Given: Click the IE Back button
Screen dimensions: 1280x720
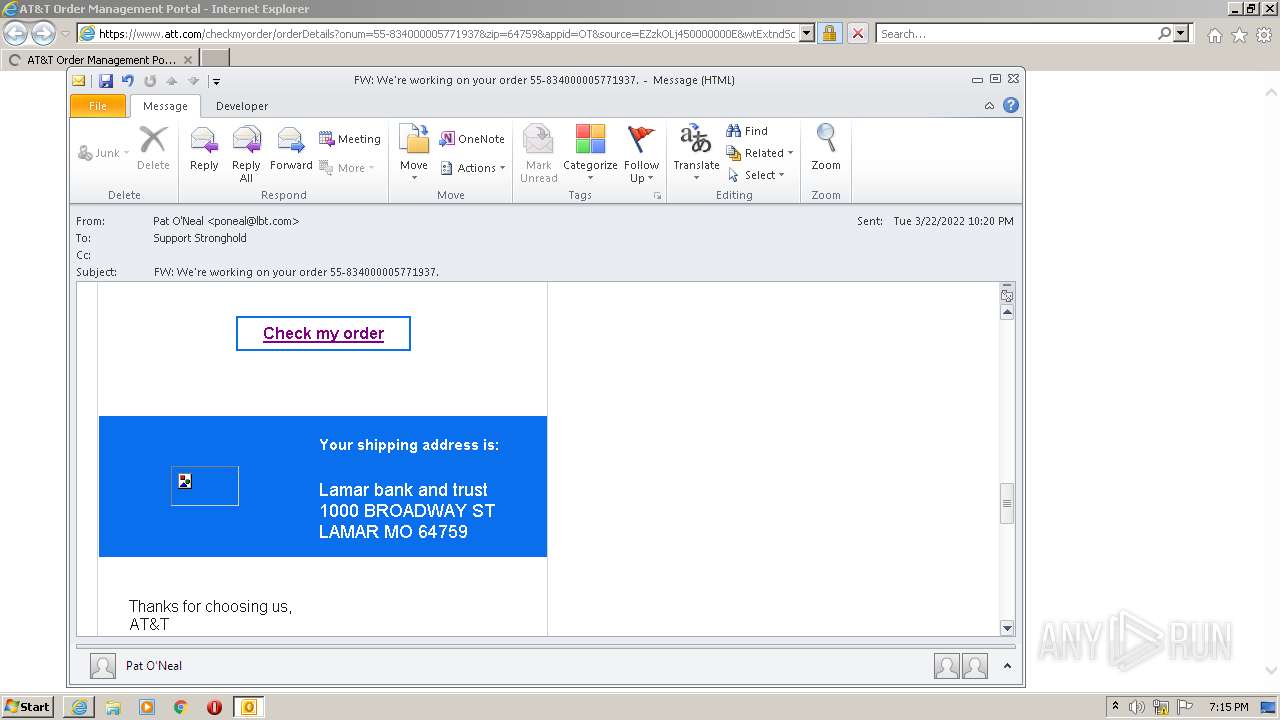Looking at the screenshot, I should pyautogui.click(x=15, y=34).
